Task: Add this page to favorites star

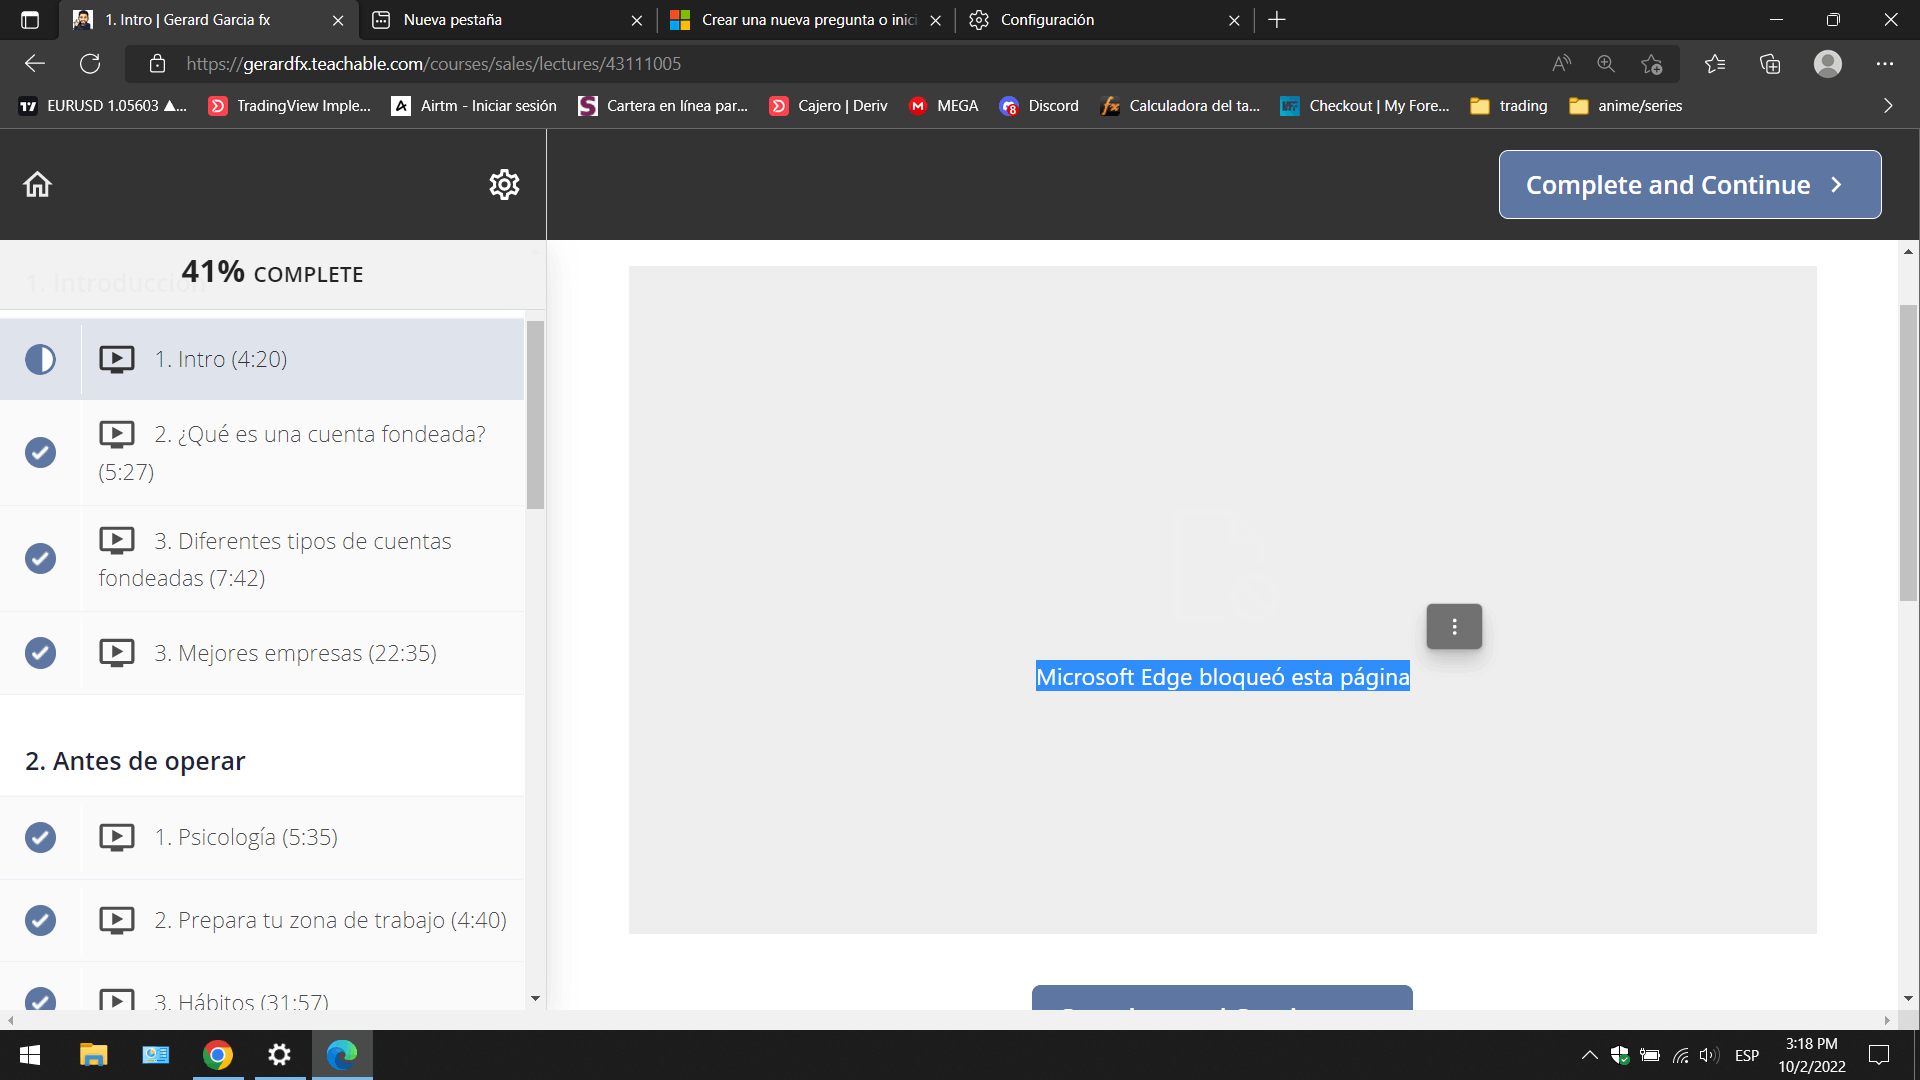Action: [1651, 64]
